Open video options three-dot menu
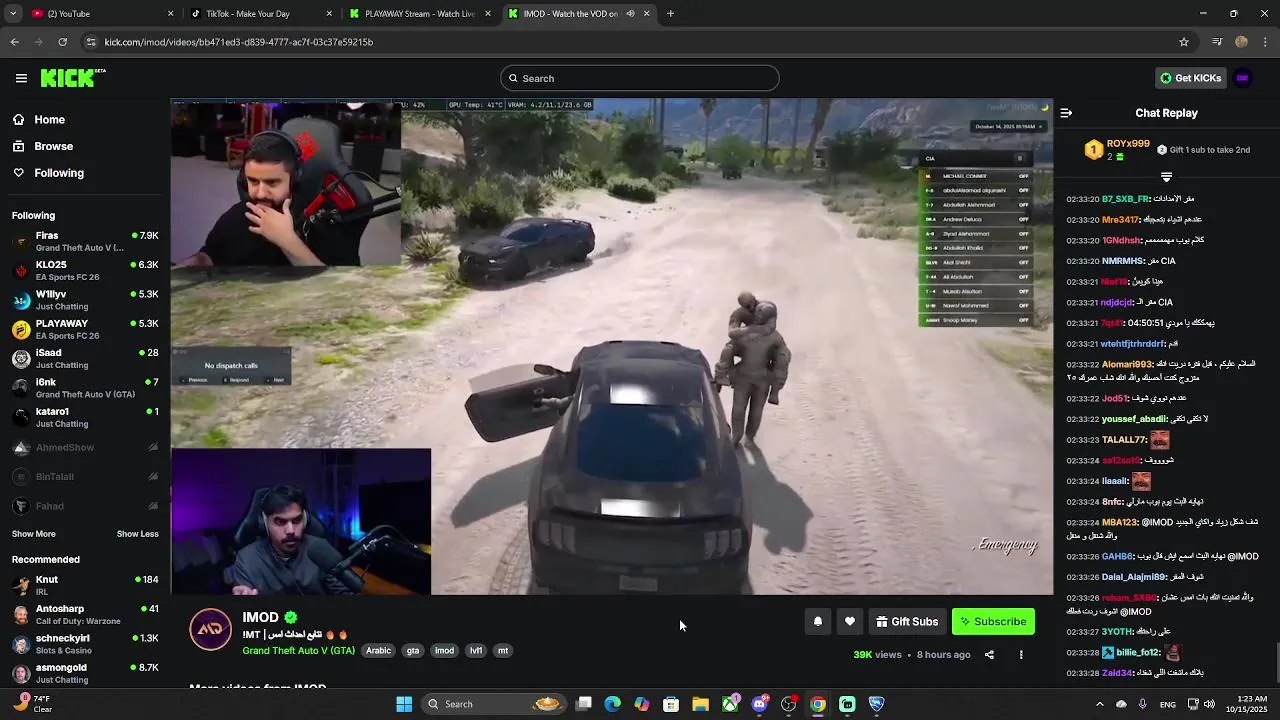1280x720 pixels. click(1021, 655)
